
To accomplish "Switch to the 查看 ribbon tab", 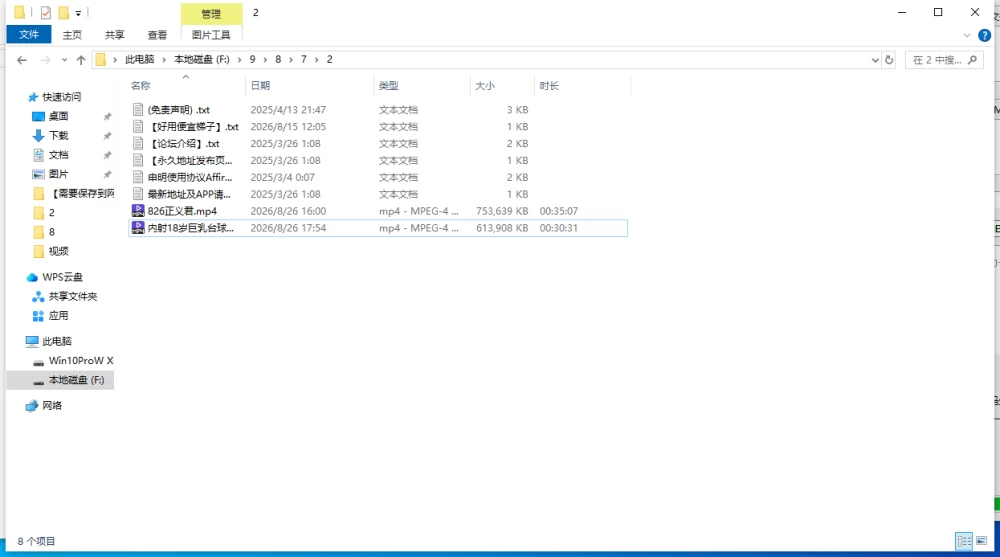I will [x=157, y=34].
